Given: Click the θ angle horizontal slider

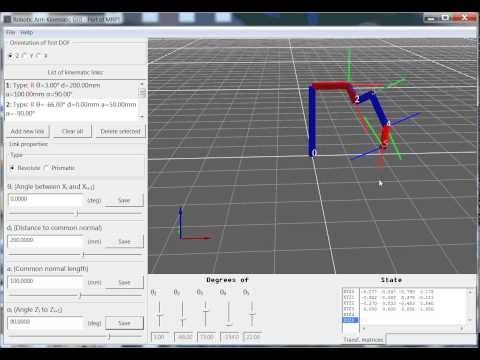Looking at the screenshot, I should pyautogui.click(x=75, y=213).
